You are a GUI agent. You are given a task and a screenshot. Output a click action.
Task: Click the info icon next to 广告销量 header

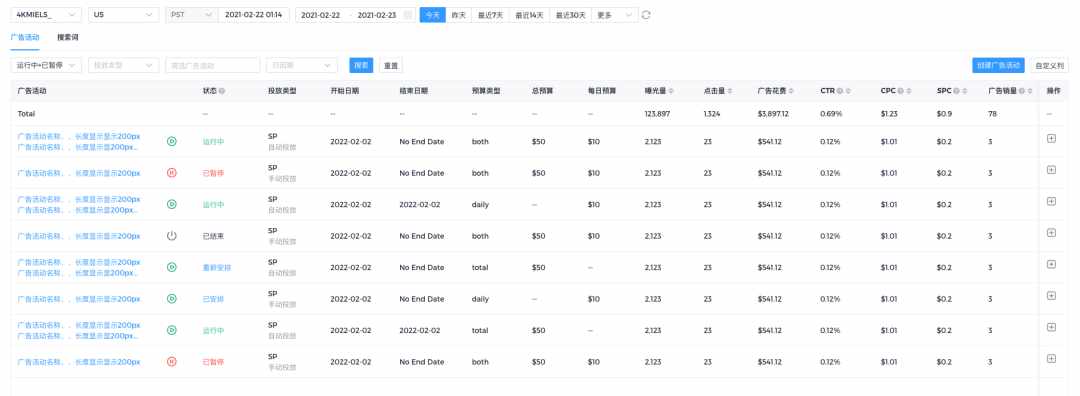[1022, 91]
